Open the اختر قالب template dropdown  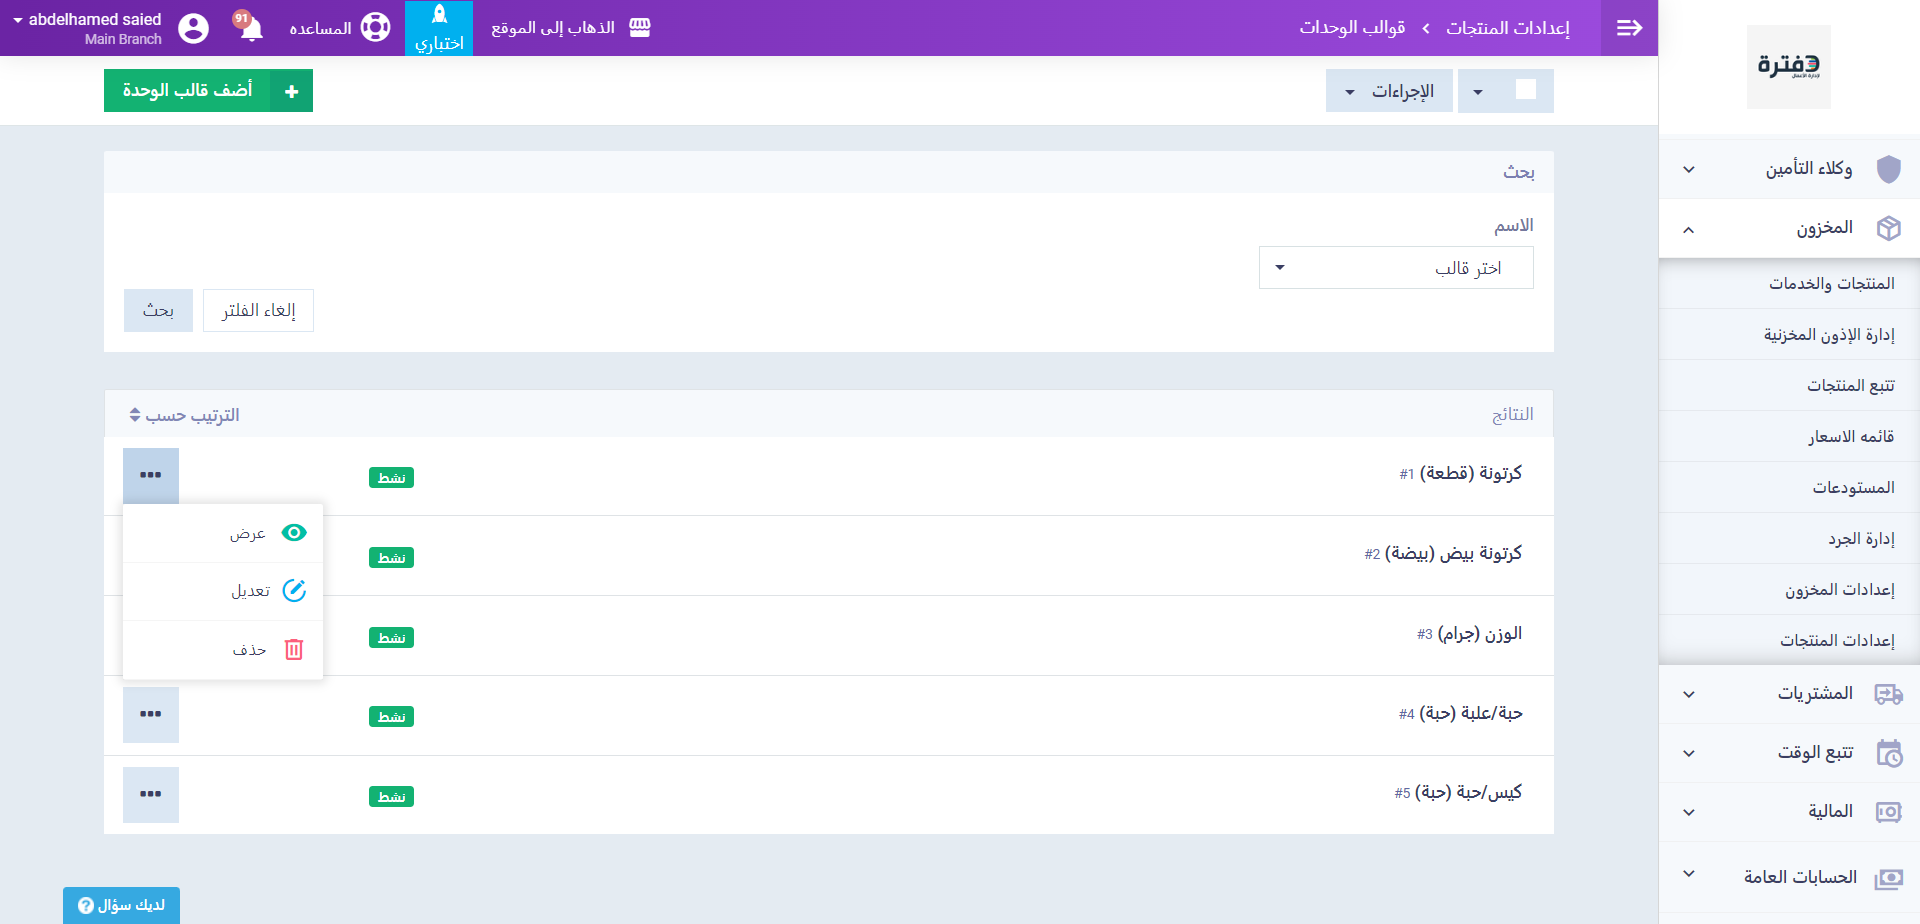pos(1396,268)
